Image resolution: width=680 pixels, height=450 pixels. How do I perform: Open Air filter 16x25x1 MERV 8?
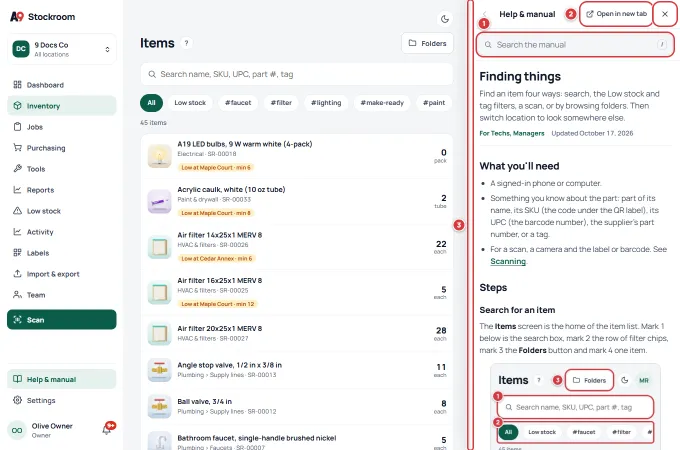point(297,293)
